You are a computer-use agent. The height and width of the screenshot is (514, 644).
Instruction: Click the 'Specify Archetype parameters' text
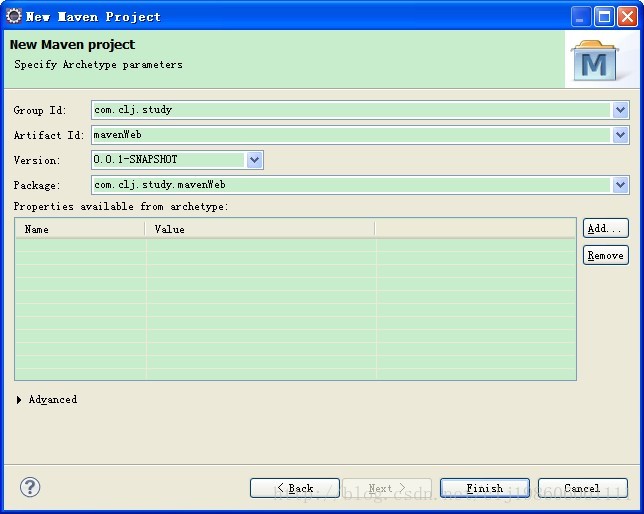tap(98, 65)
